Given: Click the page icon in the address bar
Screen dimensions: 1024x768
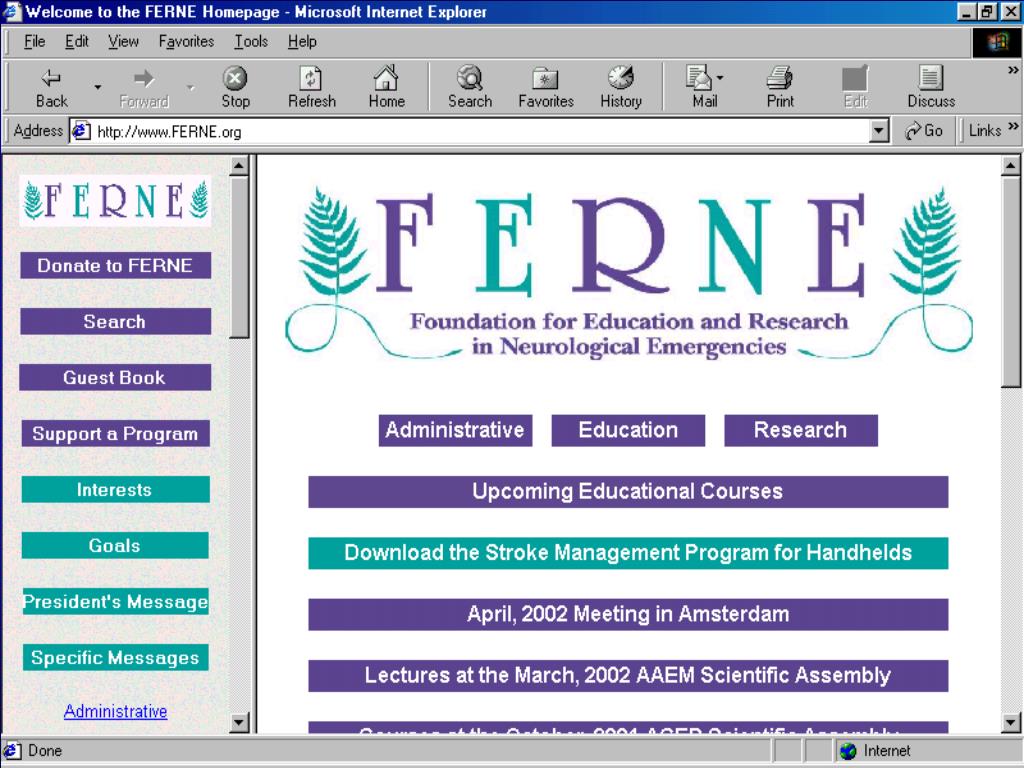Looking at the screenshot, I should [x=81, y=131].
